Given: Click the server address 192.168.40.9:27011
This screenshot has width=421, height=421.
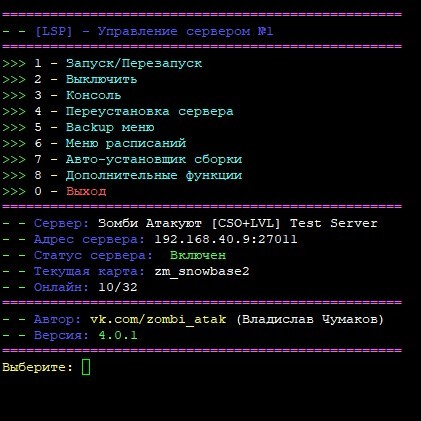Looking at the screenshot, I should (x=226, y=239).
